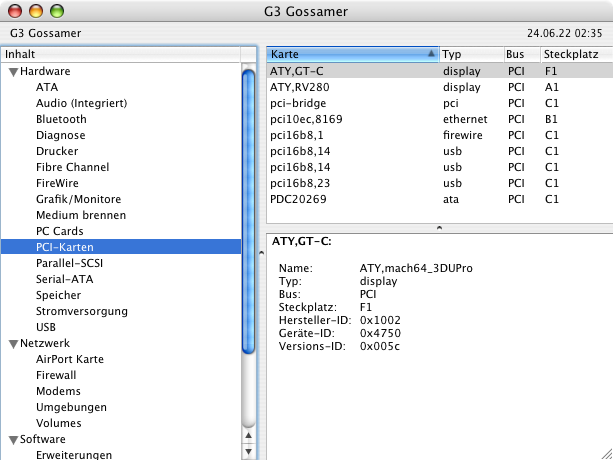Click the Netzwerk category label
The image size is (613, 460).
click(x=45, y=343)
